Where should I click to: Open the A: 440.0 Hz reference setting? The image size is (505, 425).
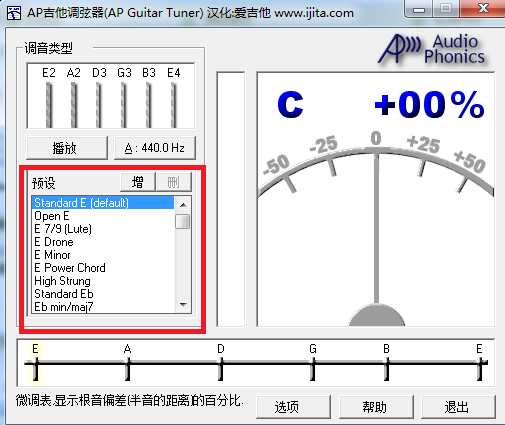click(x=155, y=148)
